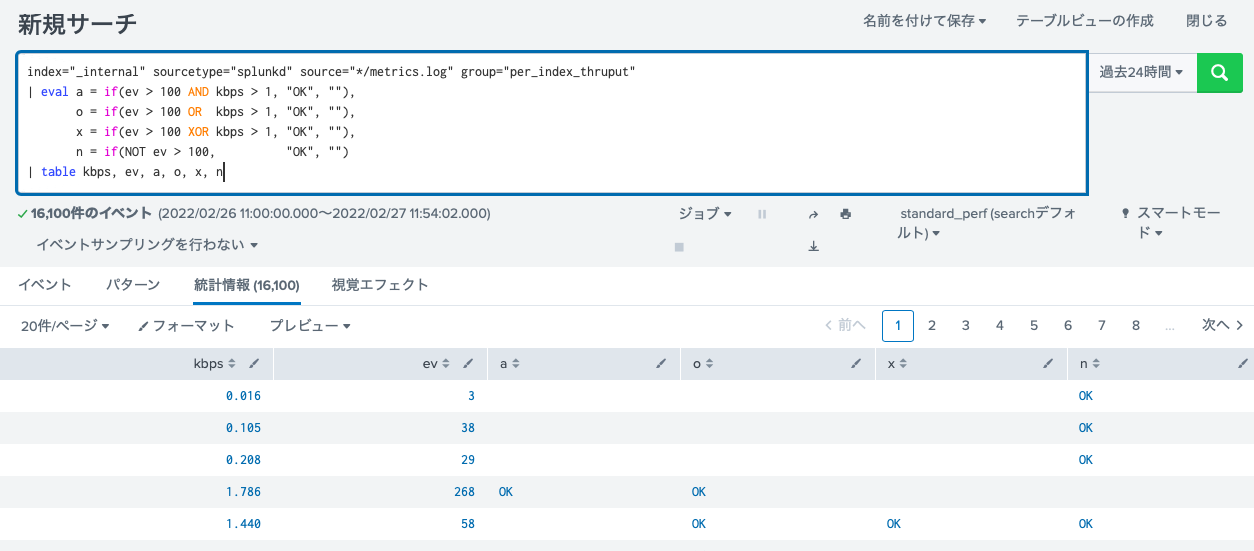Open the プレビュー dropdown
The width and height of the screenshot is (1254, 551).
click(x=310, y=326)
